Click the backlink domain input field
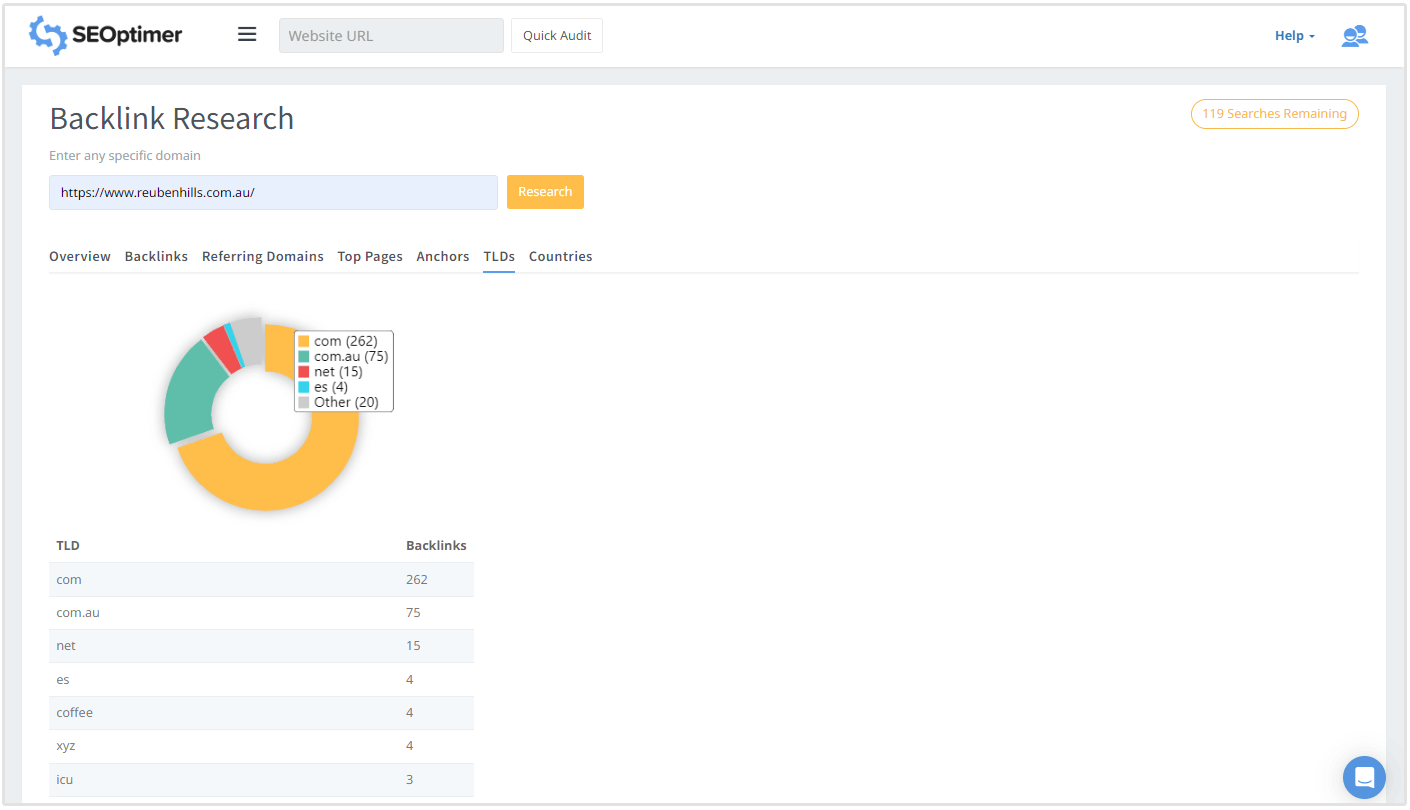Viewport: 1410px width, 810px height. (x=273, y=193)
